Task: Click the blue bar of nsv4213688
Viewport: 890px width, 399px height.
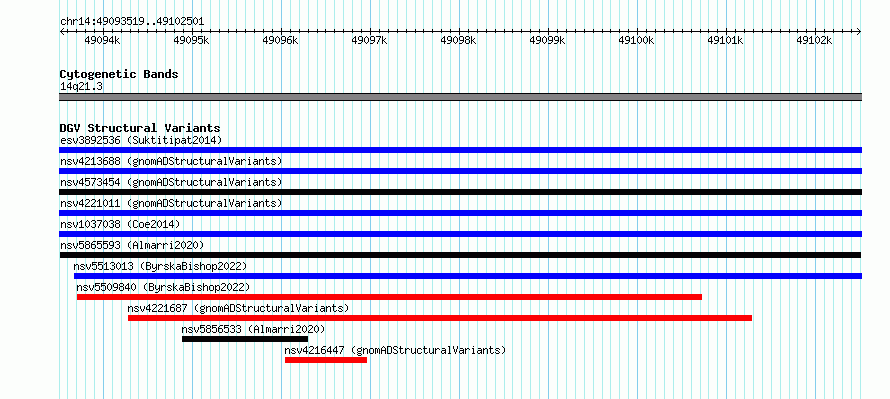Action: tap(460, 171)
